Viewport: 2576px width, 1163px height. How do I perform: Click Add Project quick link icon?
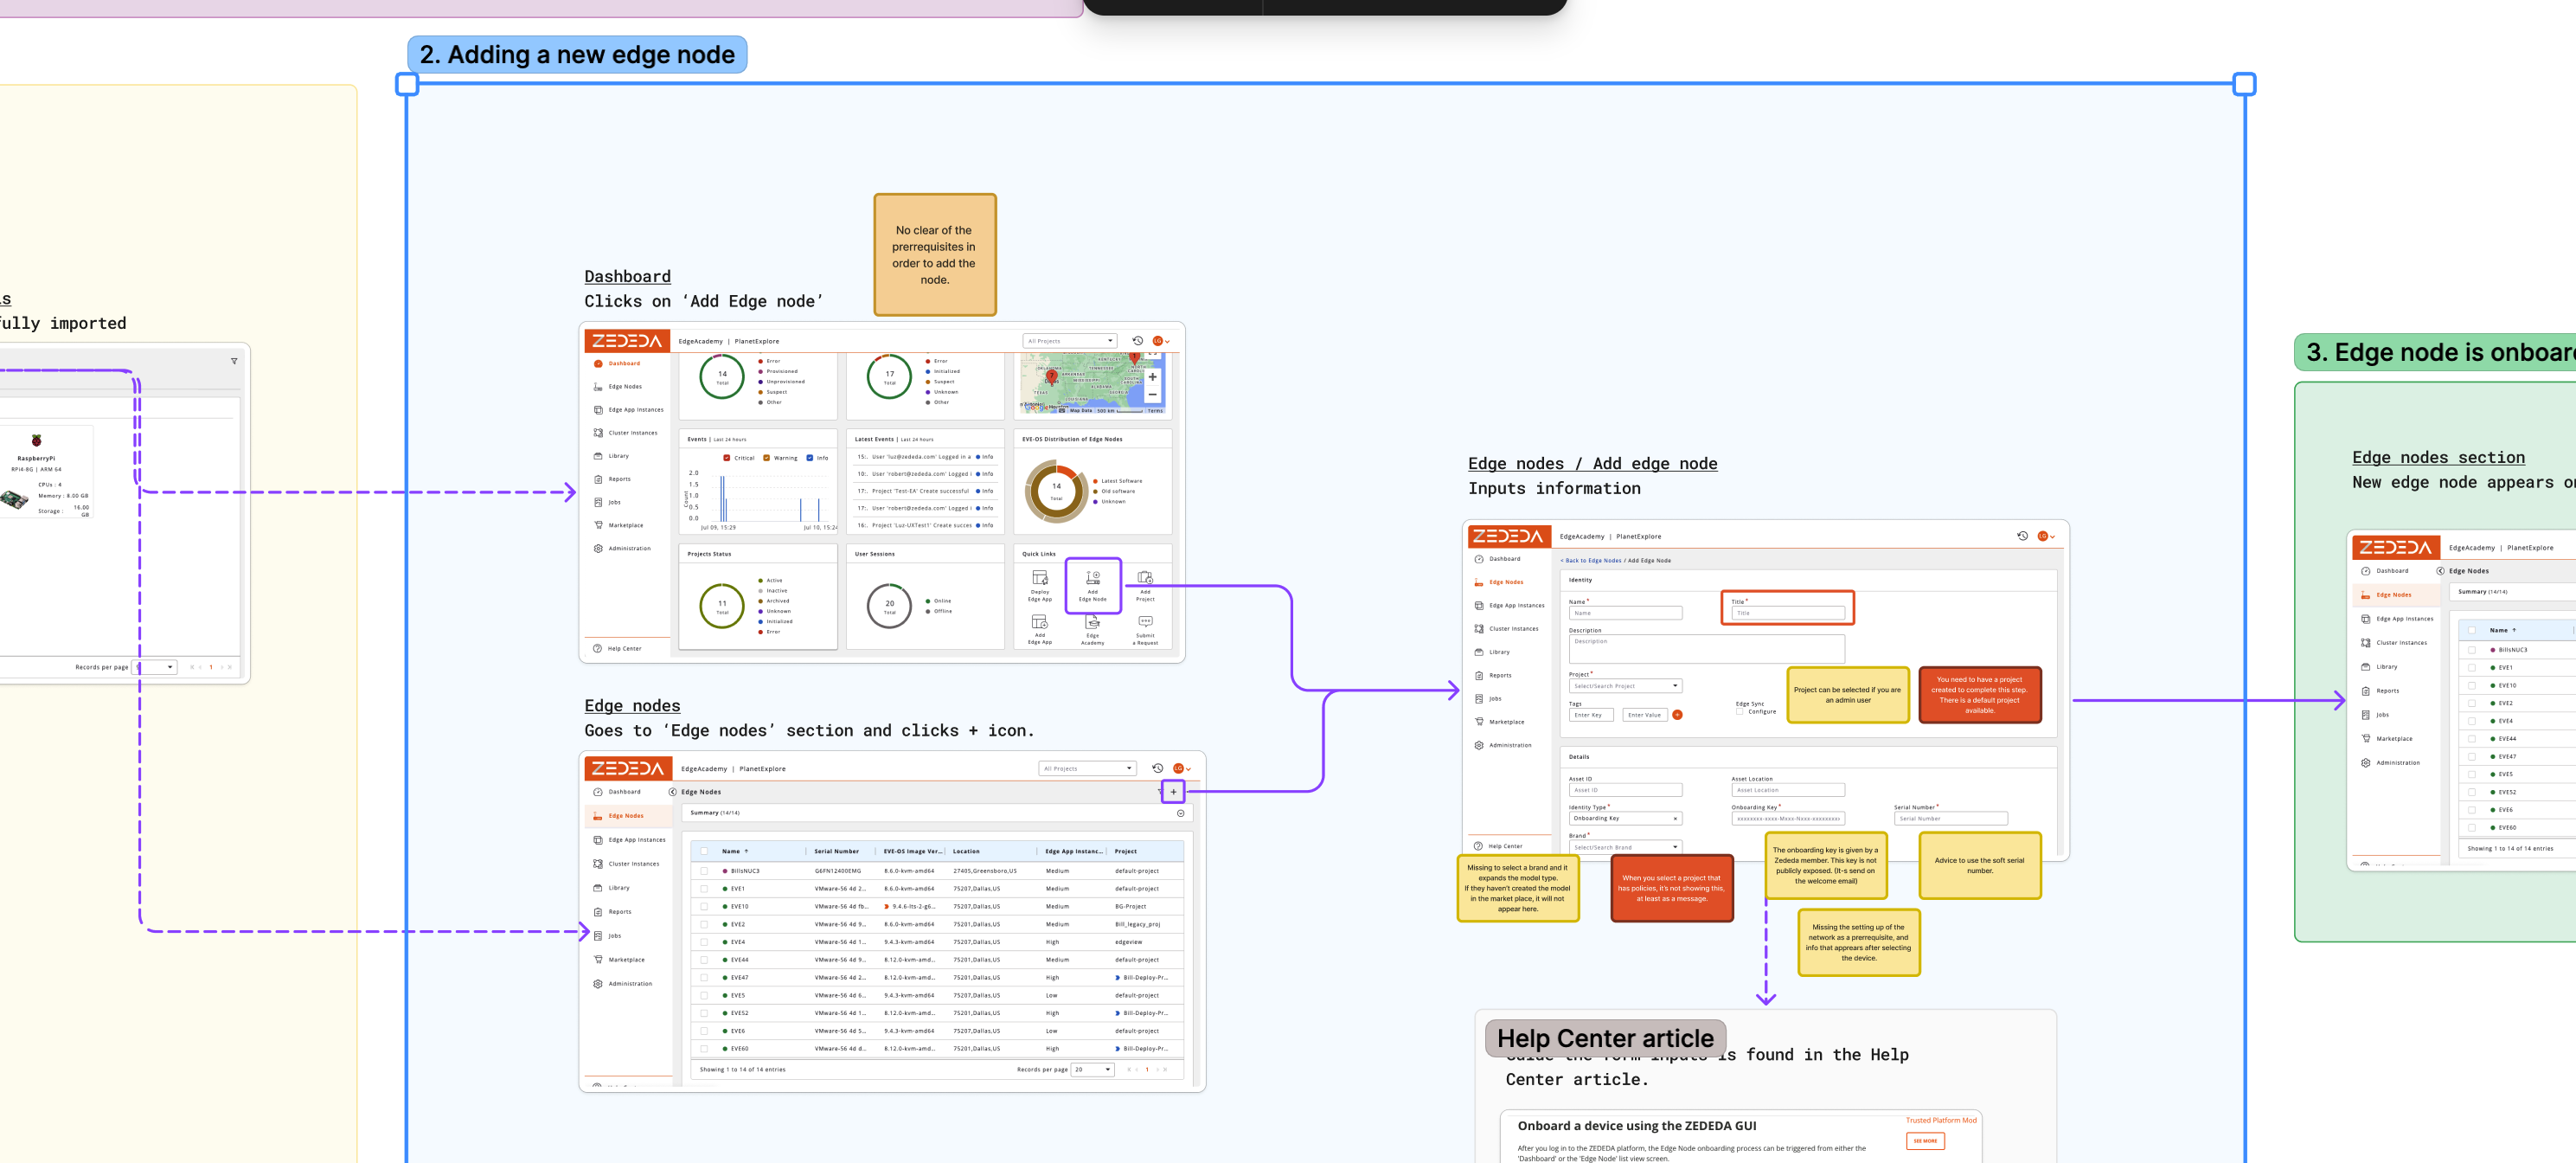(1145, 579)
